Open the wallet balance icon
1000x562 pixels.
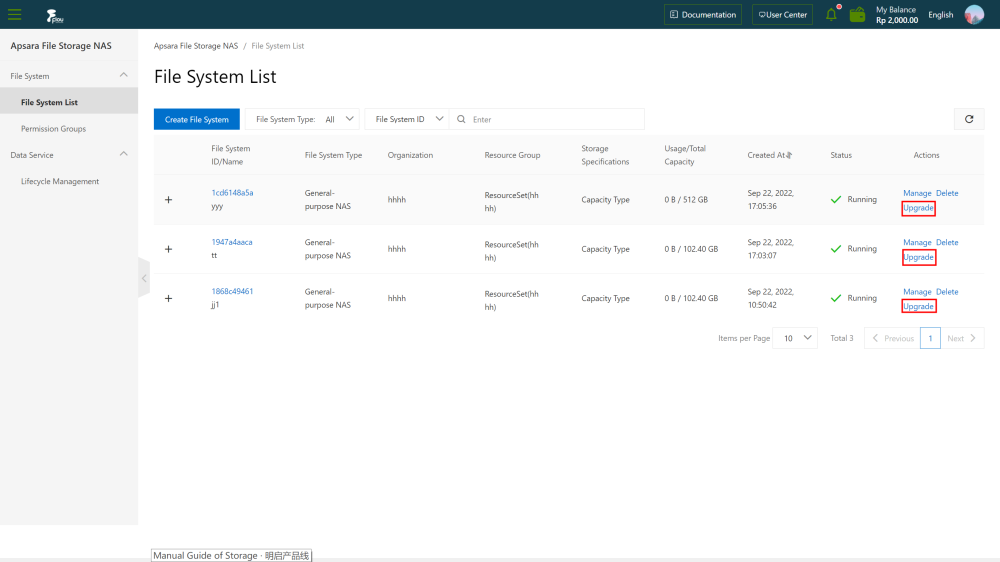857,14
